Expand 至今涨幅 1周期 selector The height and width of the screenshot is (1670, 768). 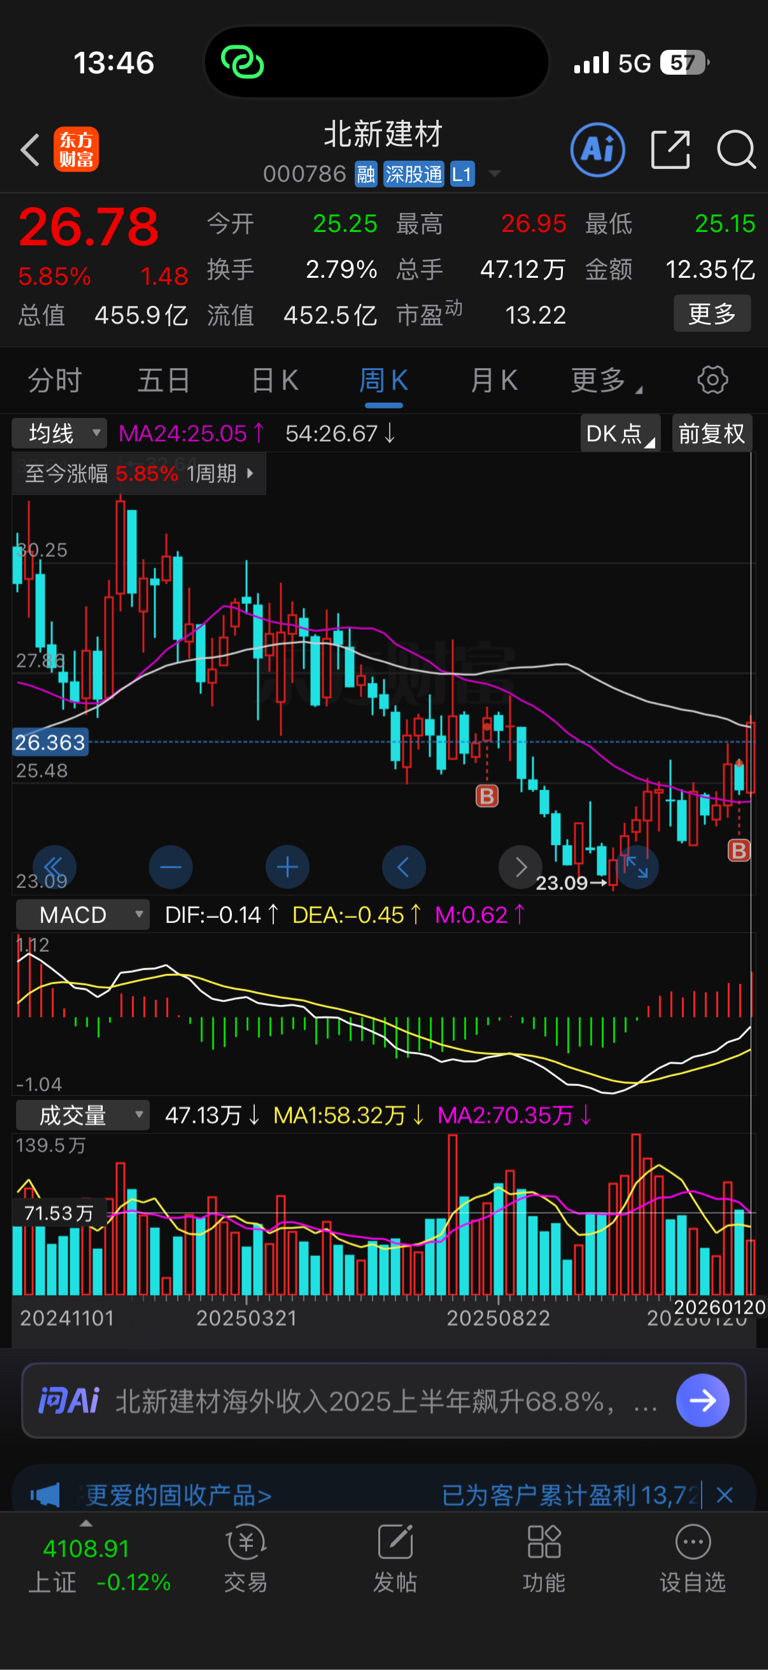click(x=139, y=473)
